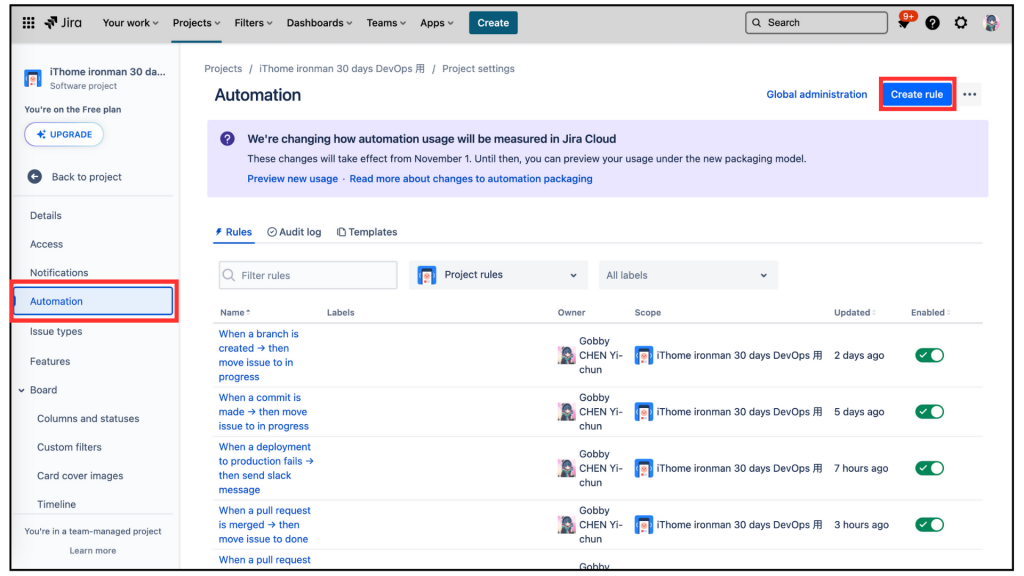Click Preview new usage link
The height and width of the screenshot is (576, 1024).
293,179
